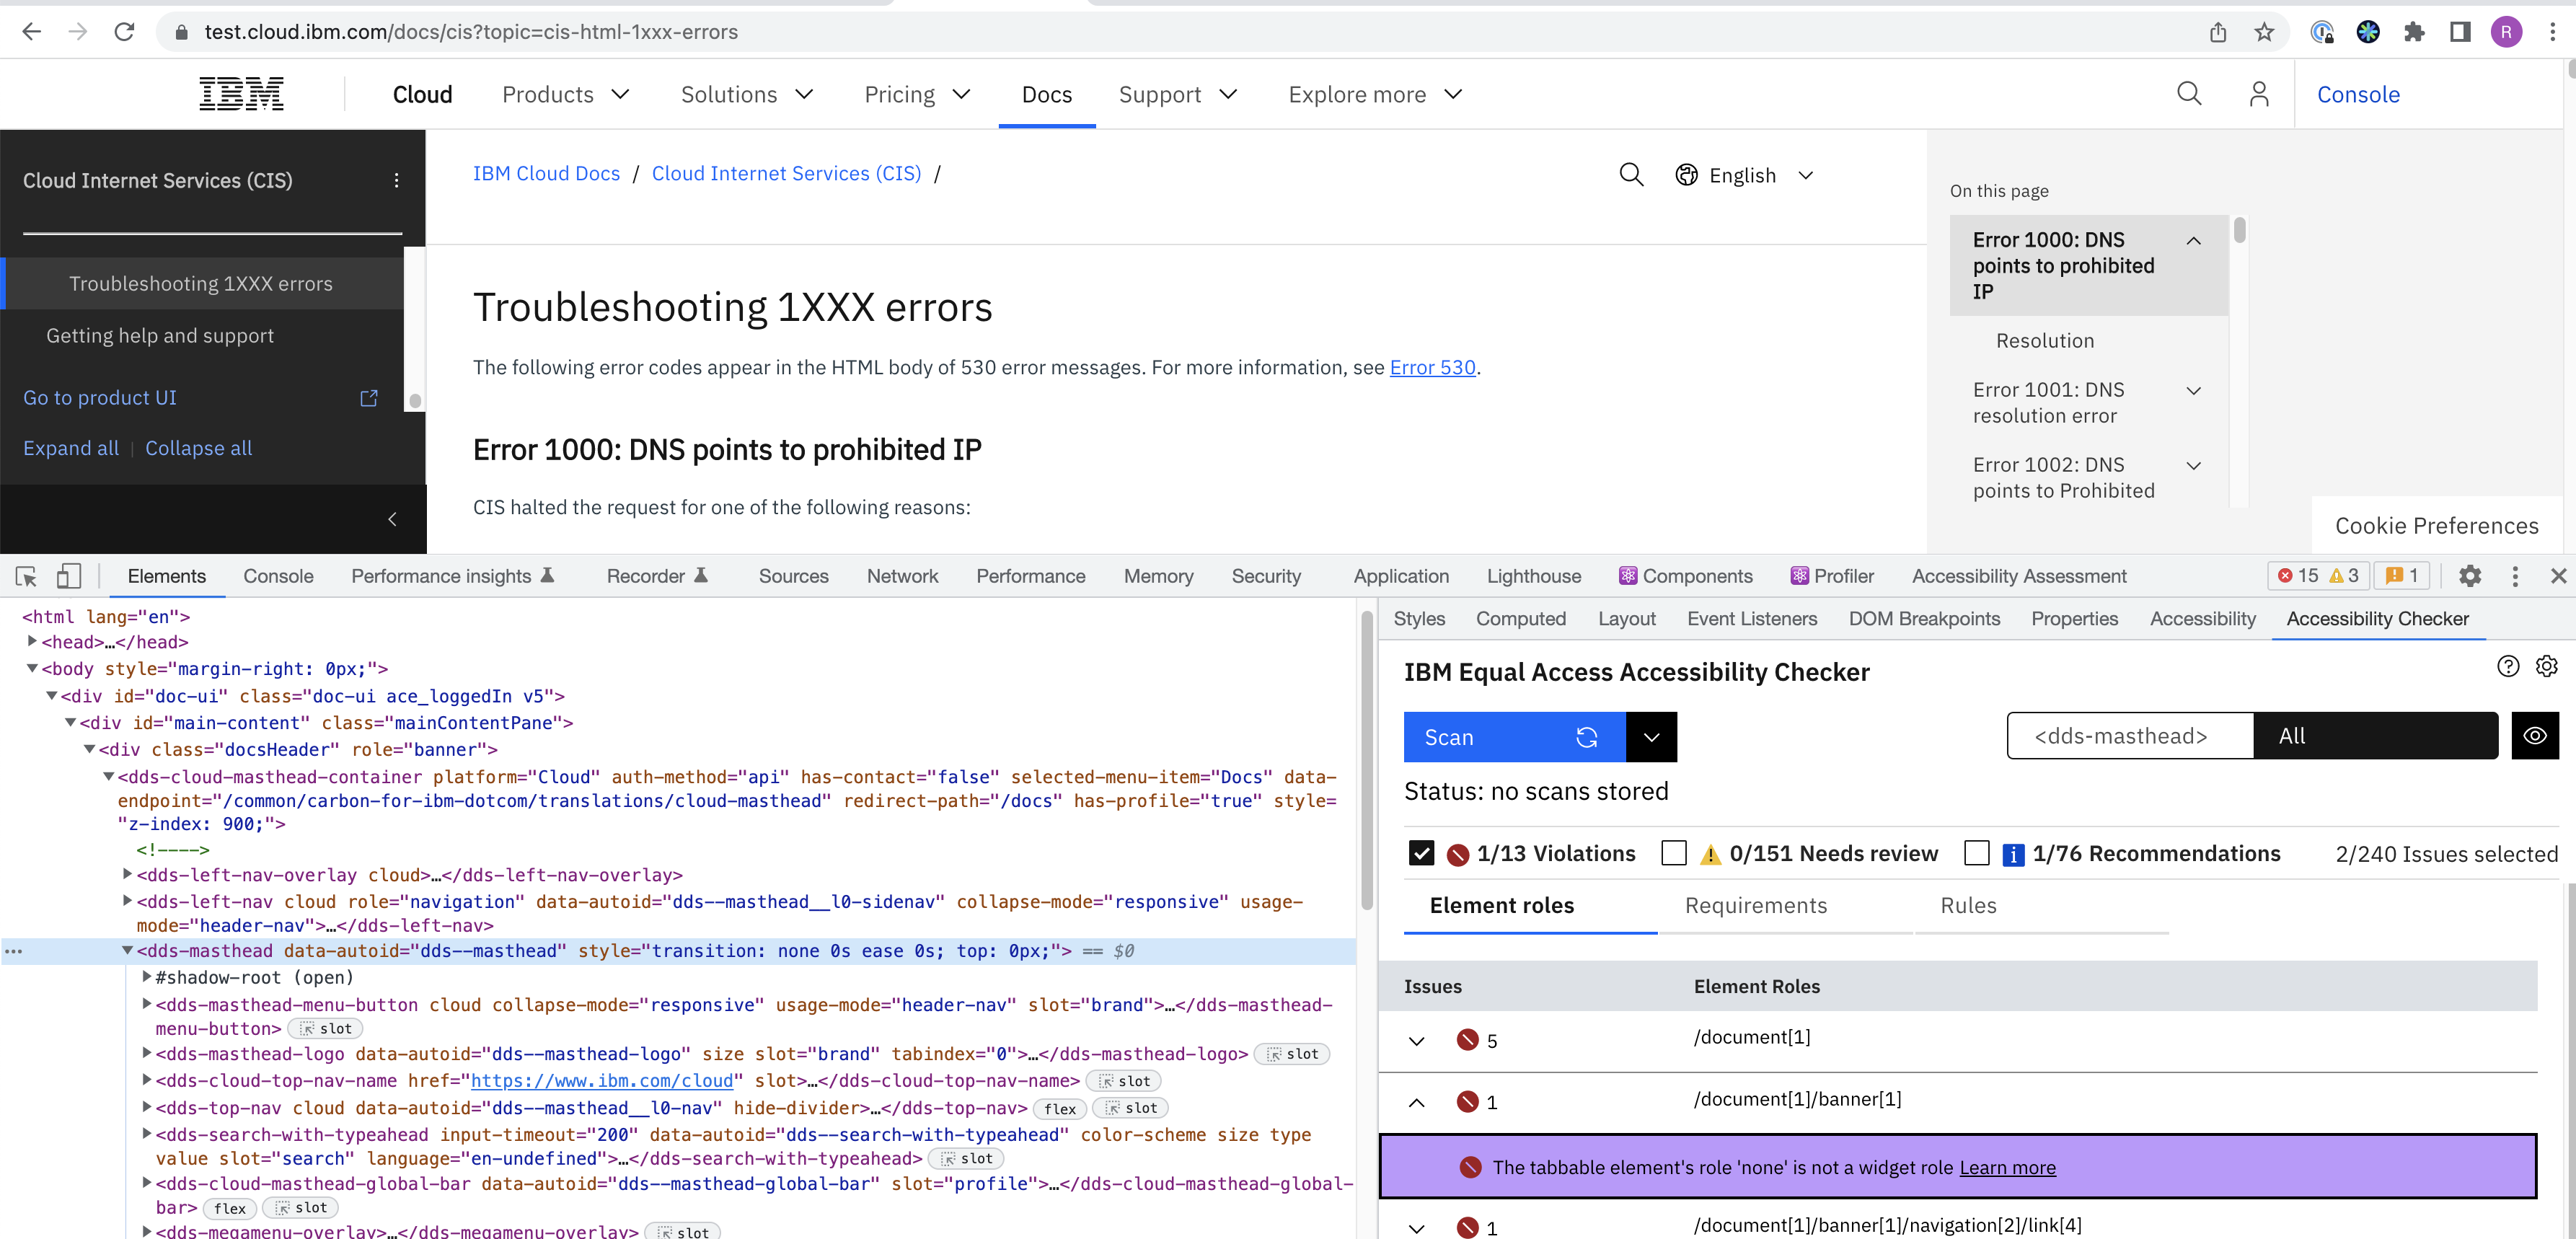Screen dimensions: 2576x1239
Task: Open Accessibility Checker help icon
Action: [2507, 667]
